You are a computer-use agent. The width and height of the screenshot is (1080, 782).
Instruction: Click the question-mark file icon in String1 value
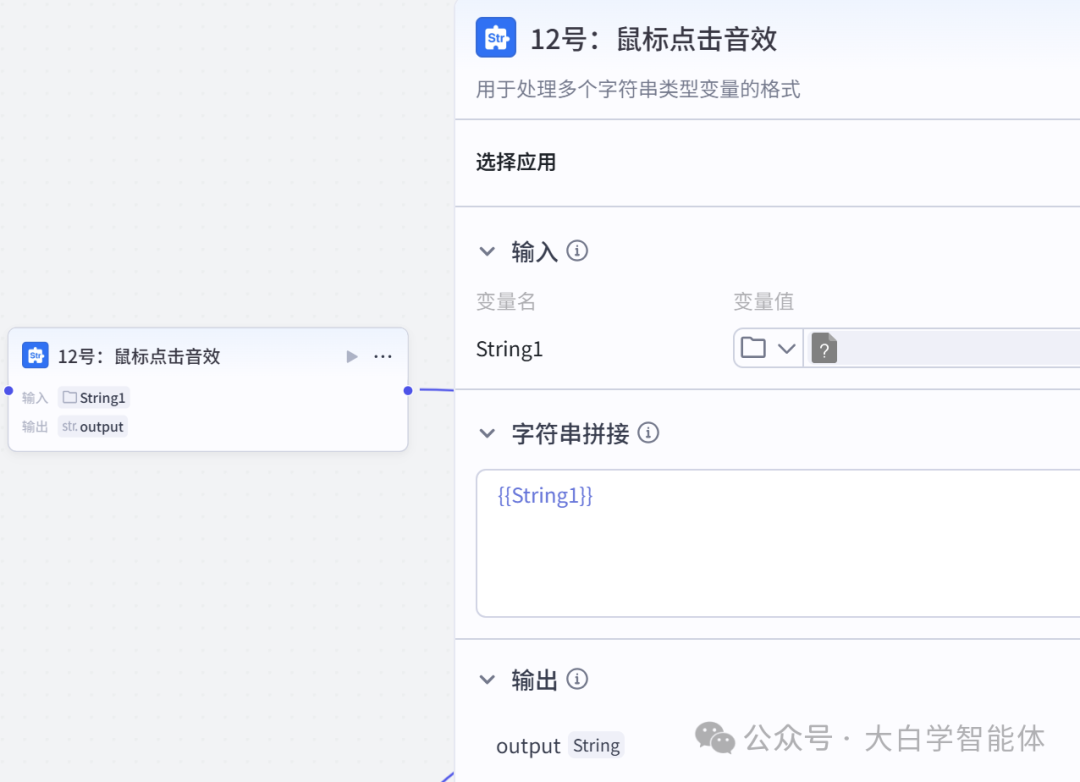pos(824,348)
